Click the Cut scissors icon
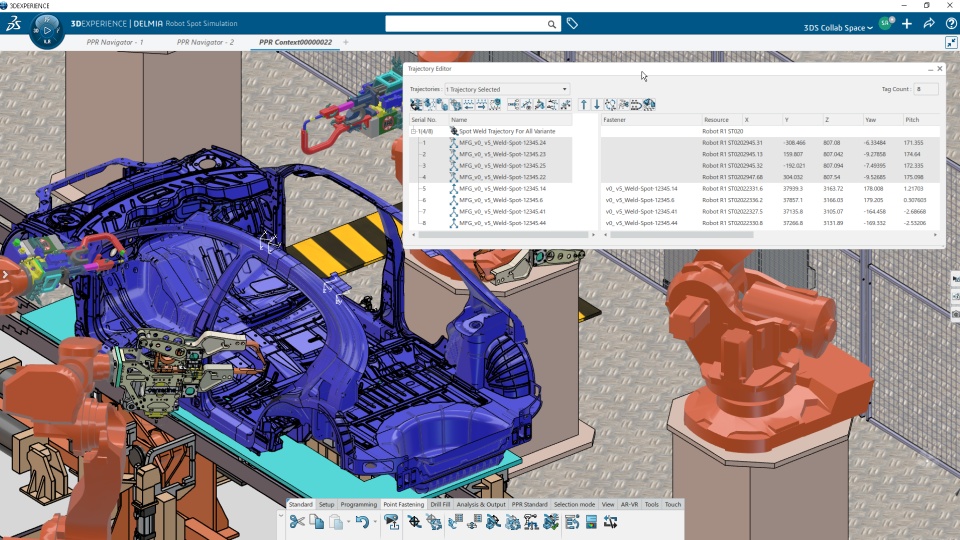The width and height of the screenshot is (960, 540). [x=297, y=522]
